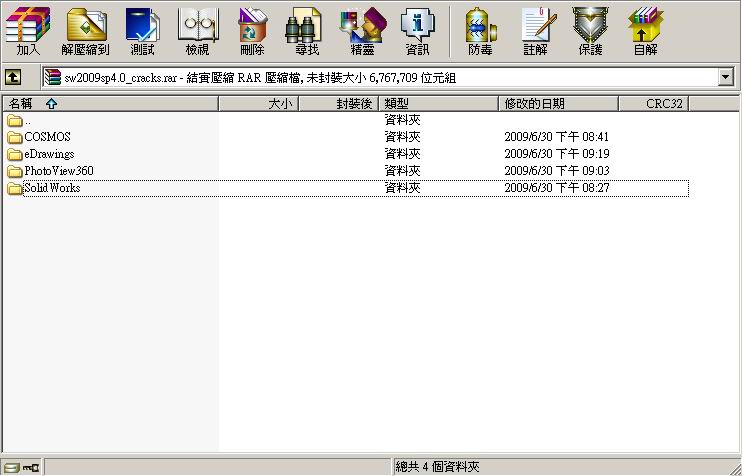
Task: Click the 保護 (Protect) shield icon
Action: (x=591, y=30)
